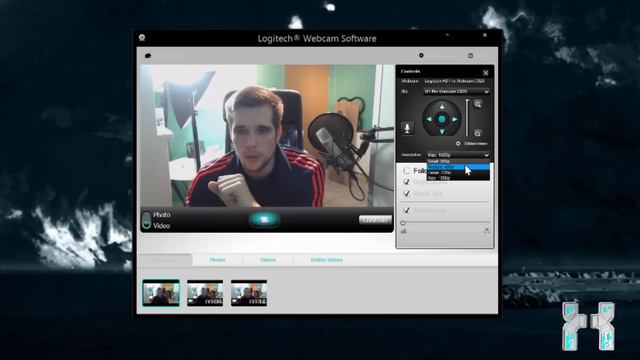Re-center the camera with the center pan button
This screenshot has height=360, width=640.
click(442, 119)
